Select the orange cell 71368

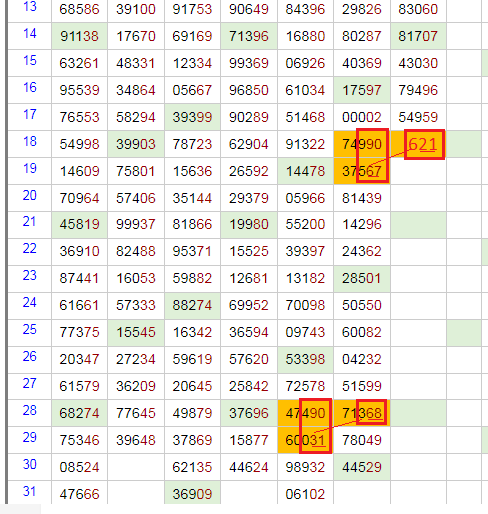click(x=362, y=413)
